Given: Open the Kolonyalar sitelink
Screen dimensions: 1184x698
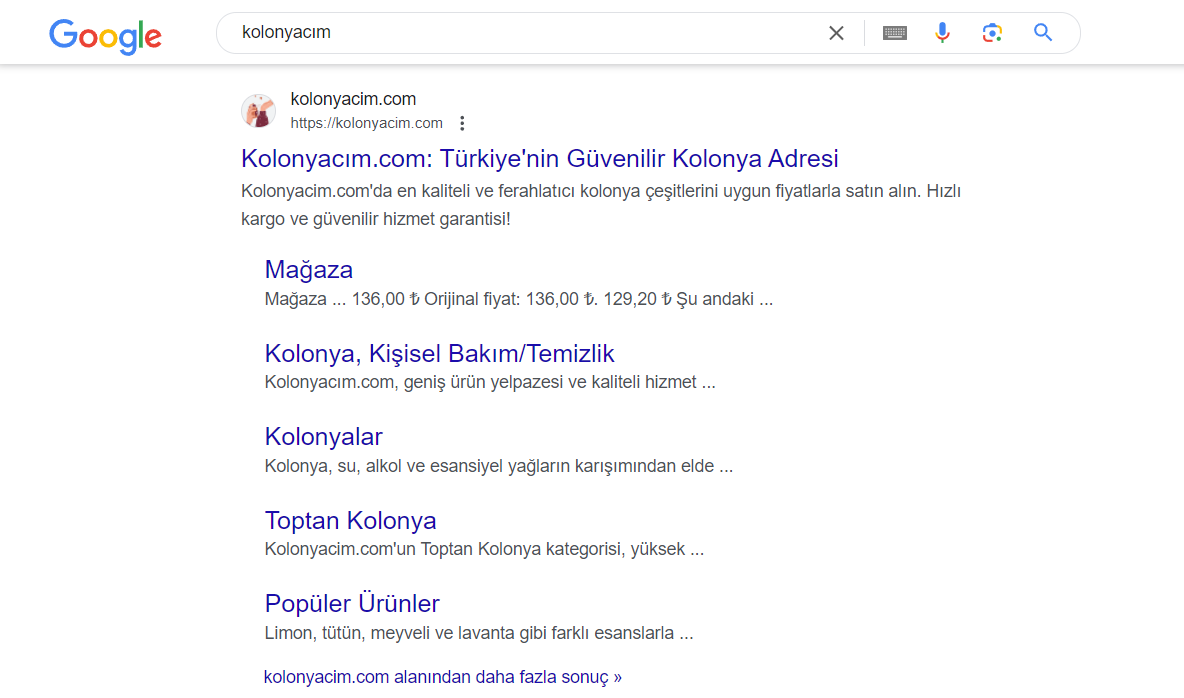Looking at the screenshot, I should [x=323, y=437].
